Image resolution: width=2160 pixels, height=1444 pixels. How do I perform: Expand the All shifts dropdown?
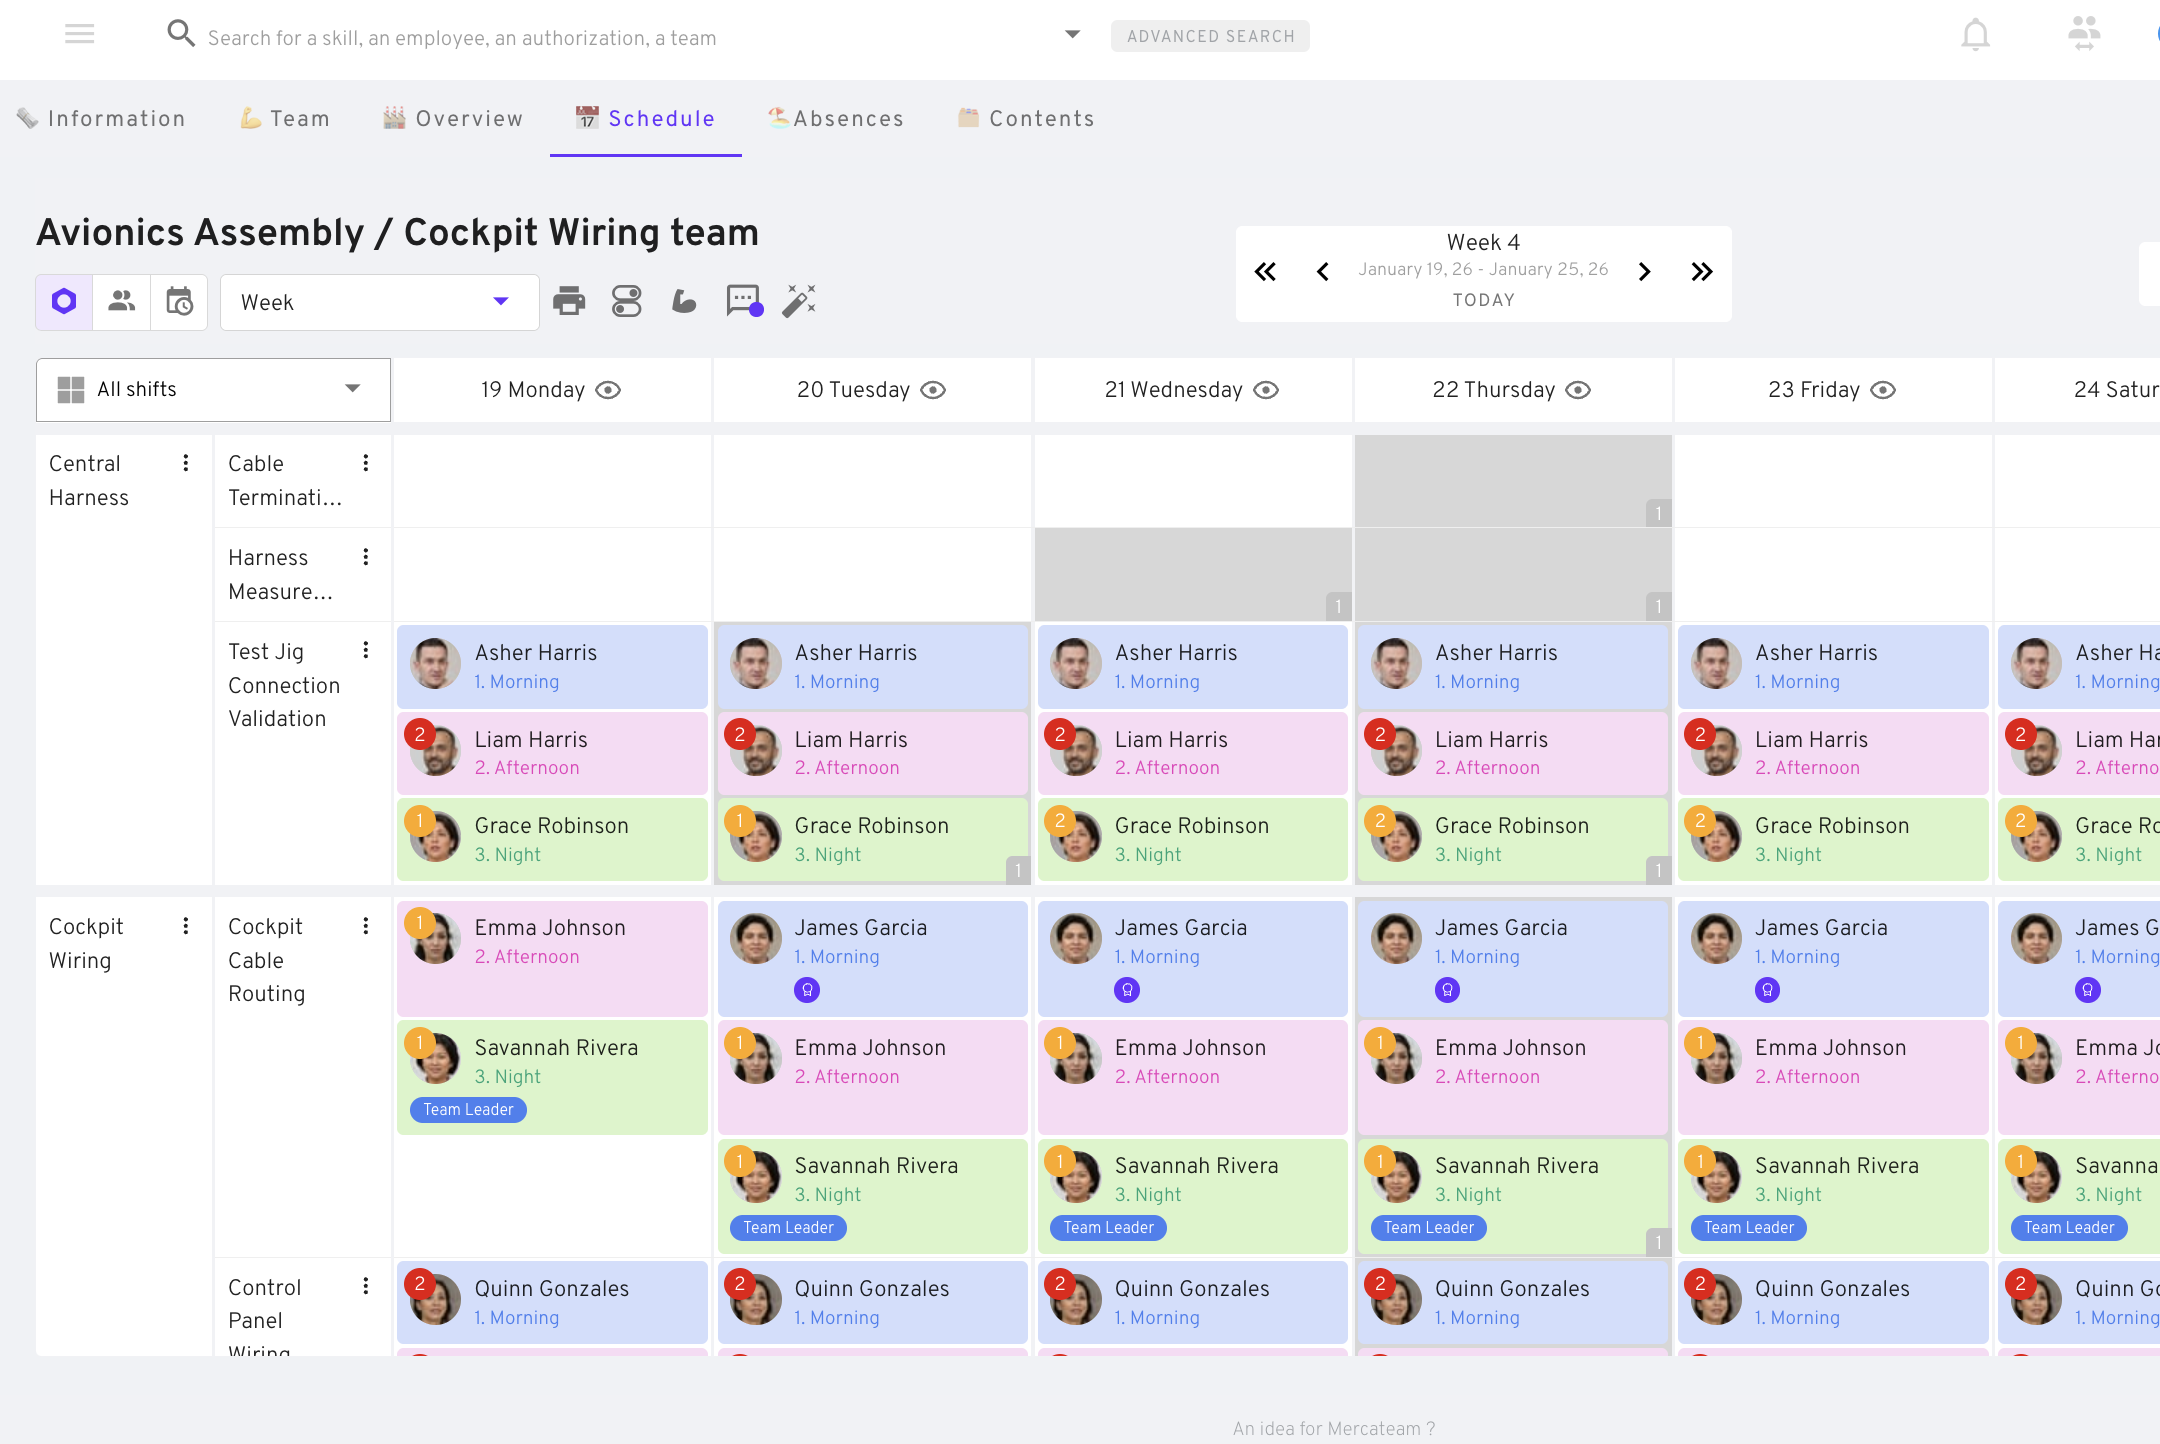213,389
